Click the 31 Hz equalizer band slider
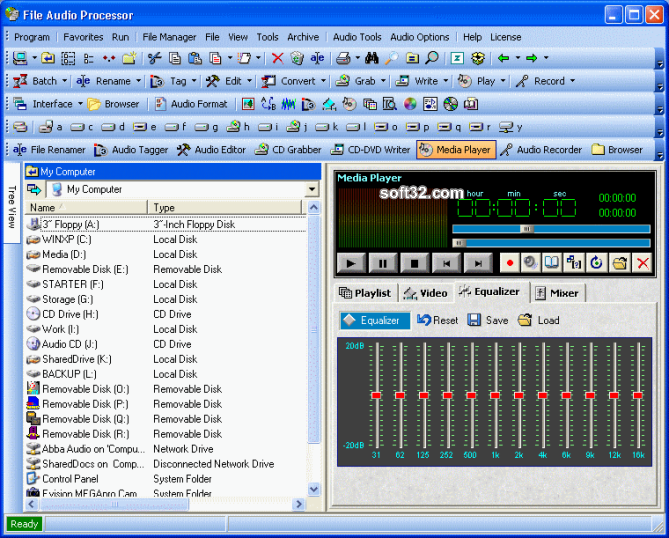The height and width of the screenshot is (538, 669). click(x=376, y=395)
